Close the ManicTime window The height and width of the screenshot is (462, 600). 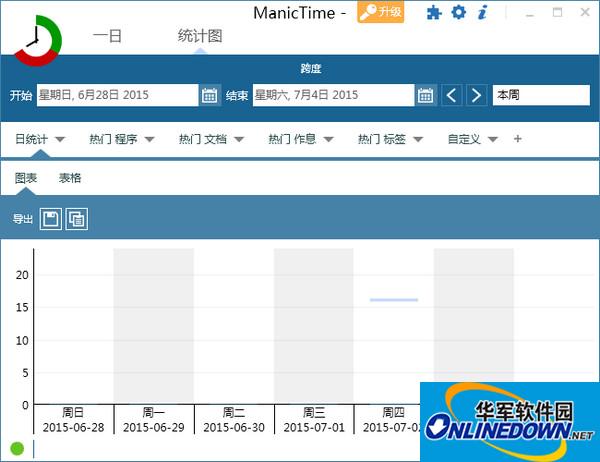585,12
